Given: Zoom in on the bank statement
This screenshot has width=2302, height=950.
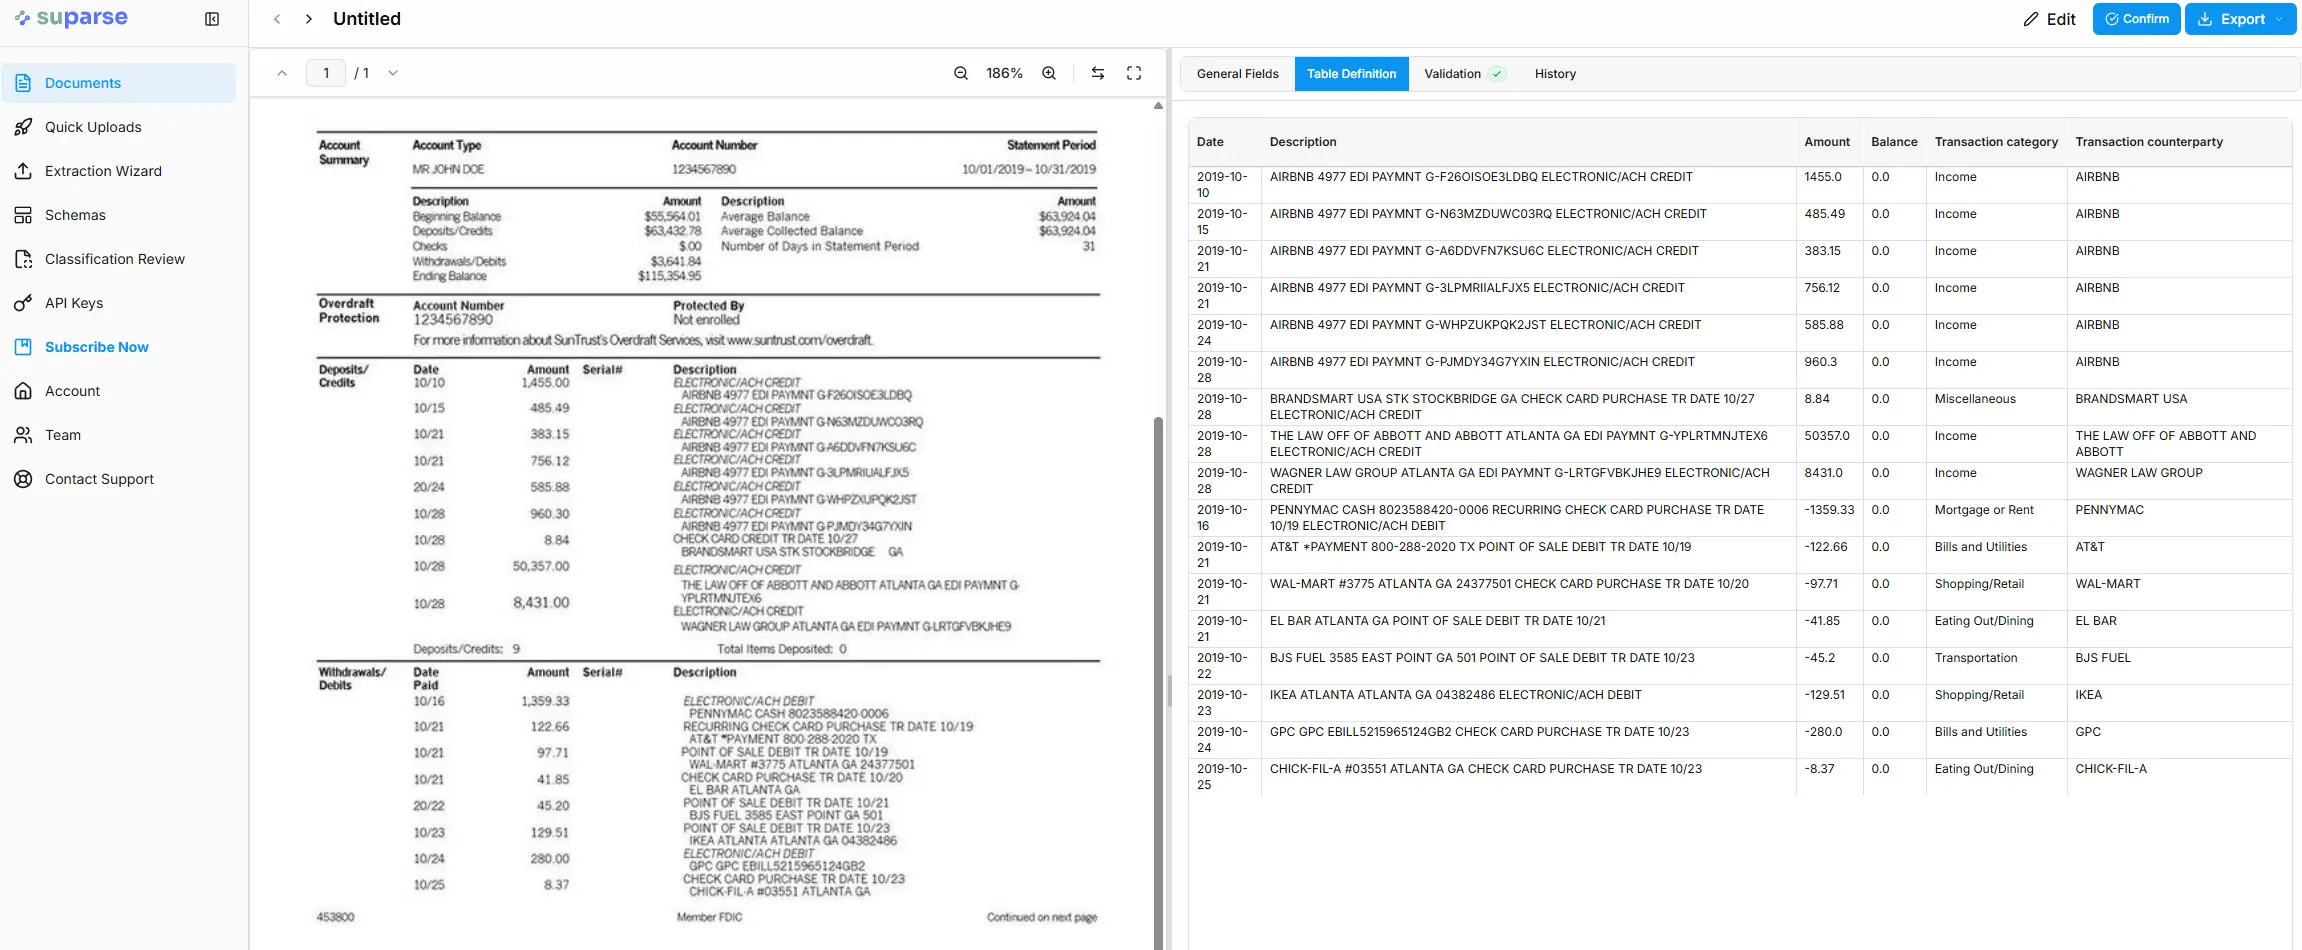Looking at the screenshot, I should pos(1047,72).
